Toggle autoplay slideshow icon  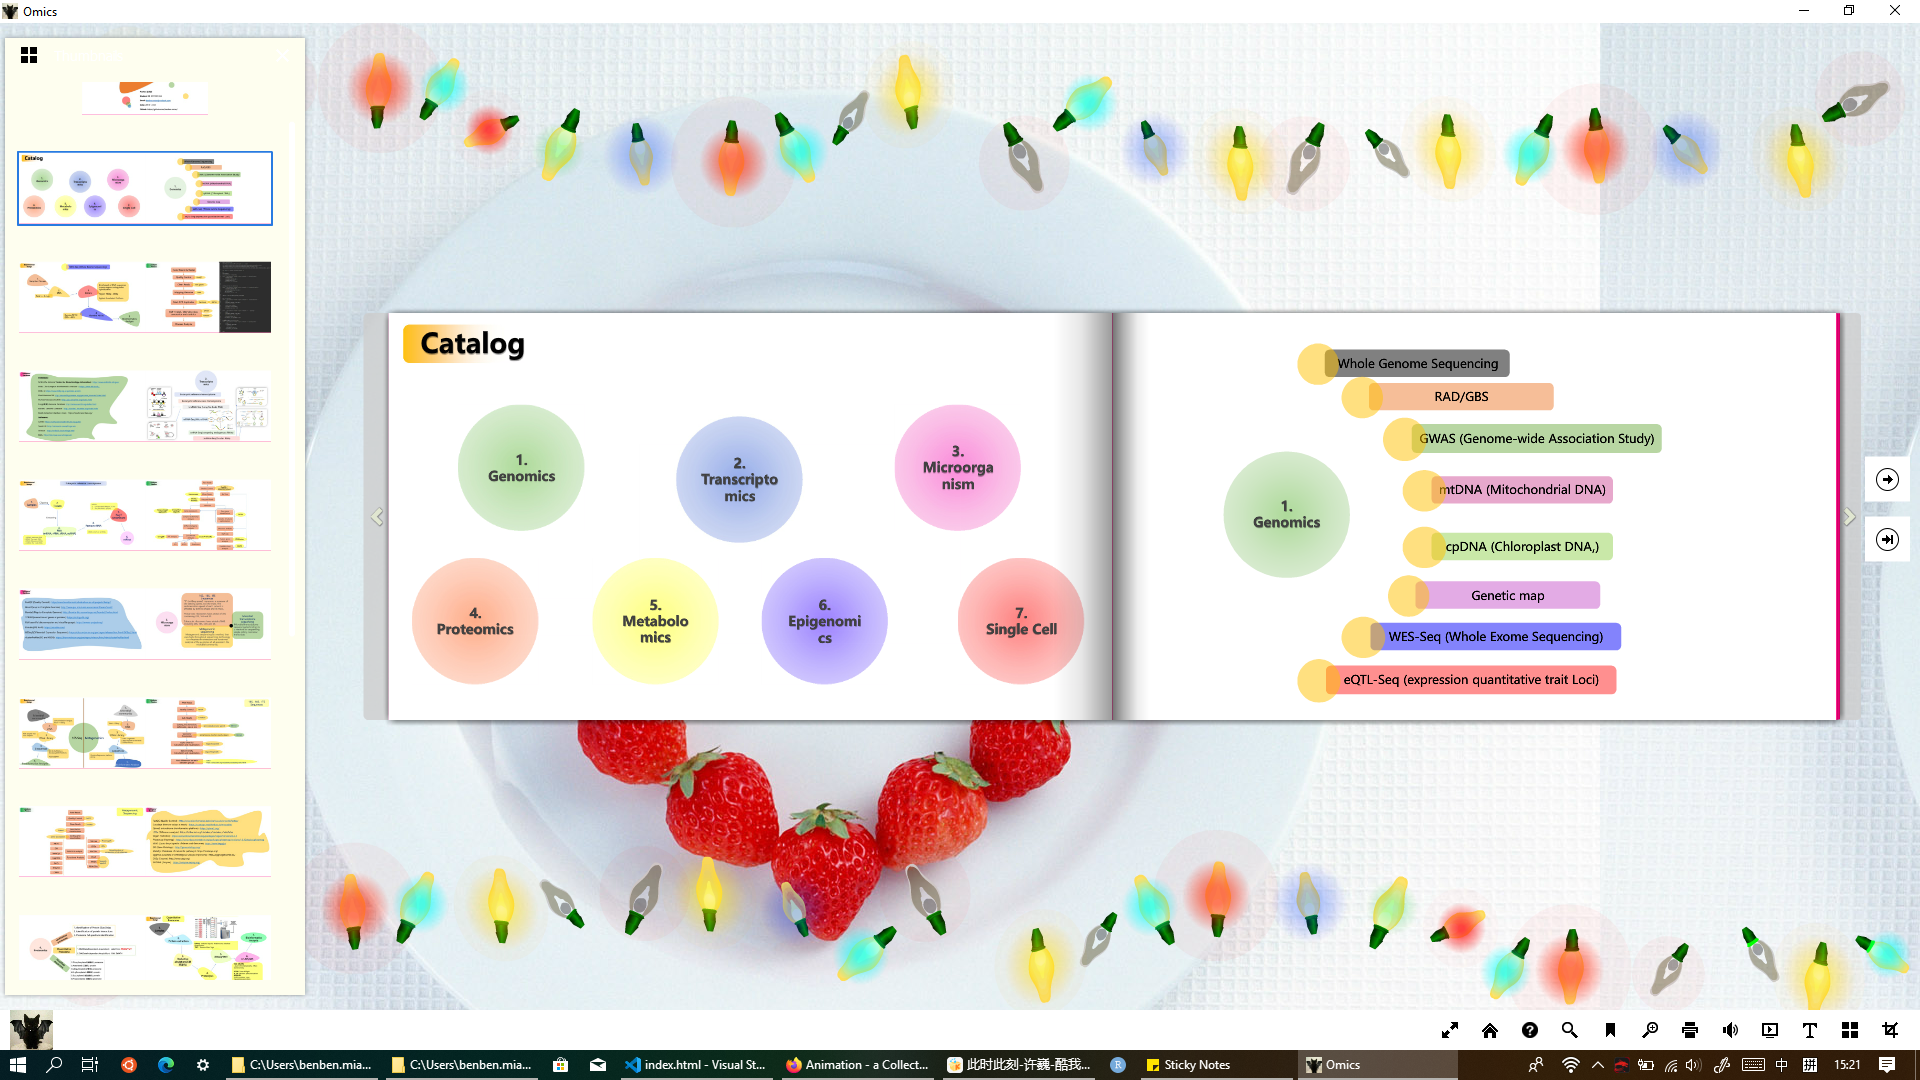1770,1030
